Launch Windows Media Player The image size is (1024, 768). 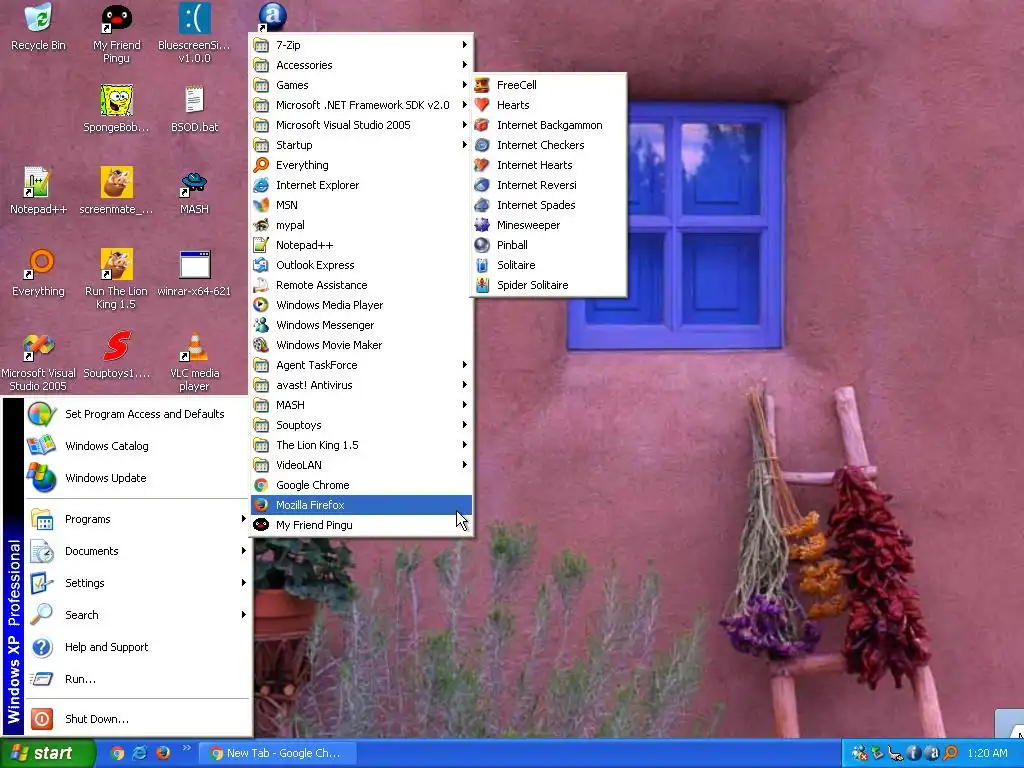(361, 305)
